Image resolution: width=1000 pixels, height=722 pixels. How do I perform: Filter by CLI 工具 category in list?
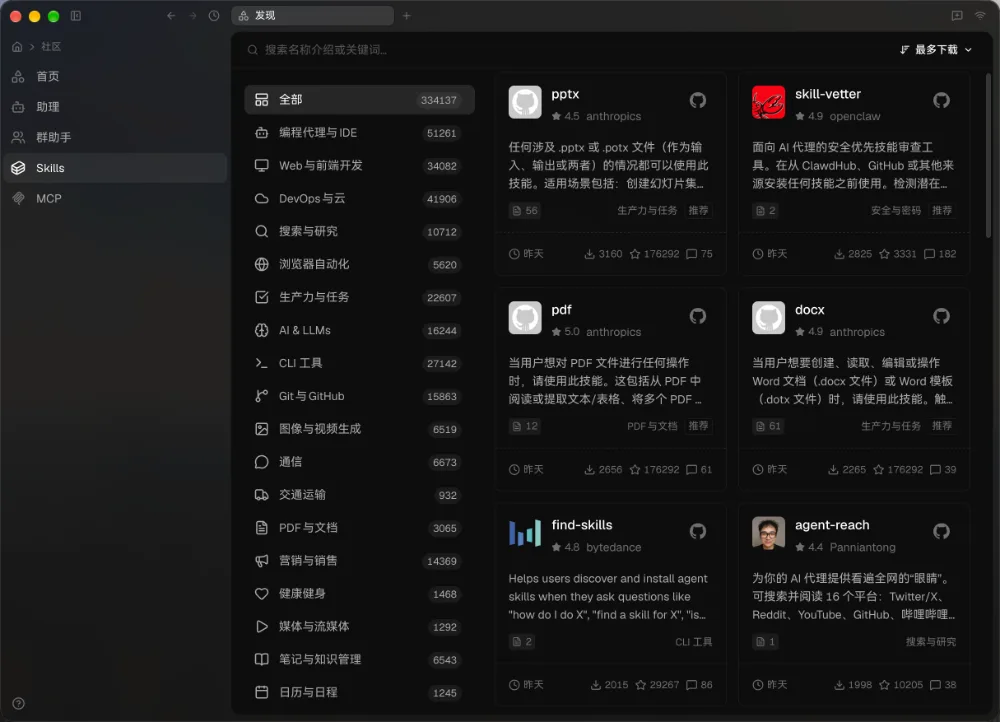(x=359, y=363)
